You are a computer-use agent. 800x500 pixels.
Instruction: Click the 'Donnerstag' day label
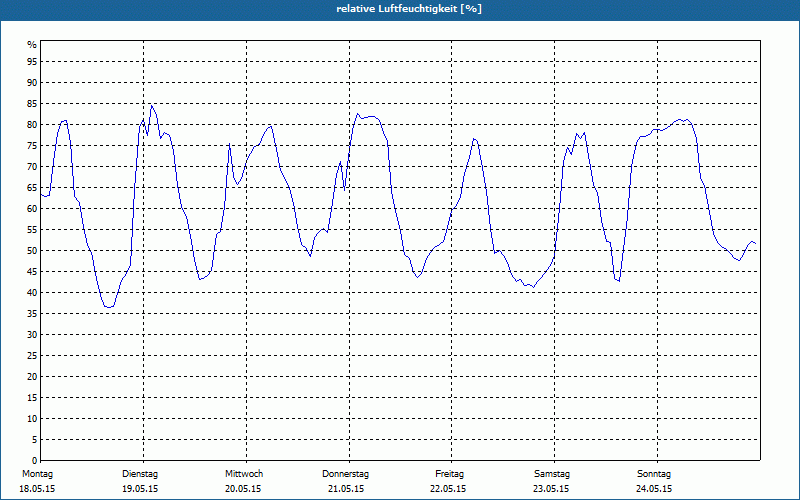[345, 474]
